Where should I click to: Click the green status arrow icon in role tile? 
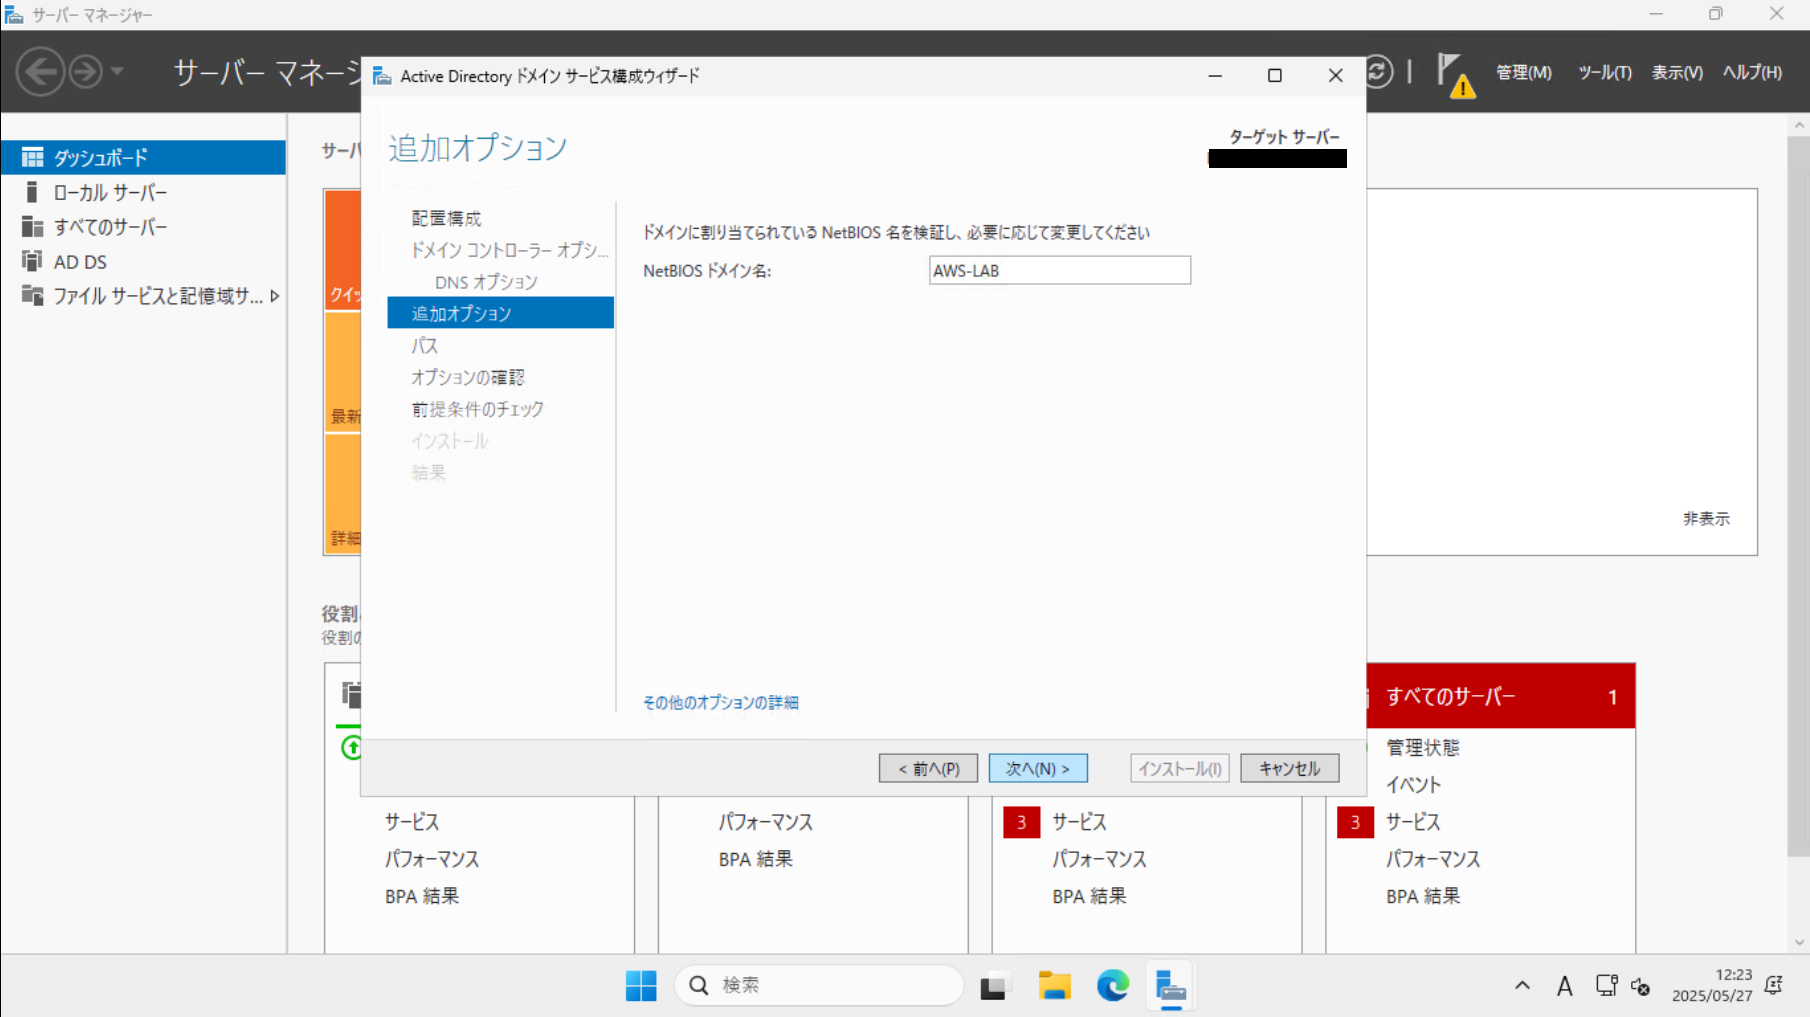(351, 747)
